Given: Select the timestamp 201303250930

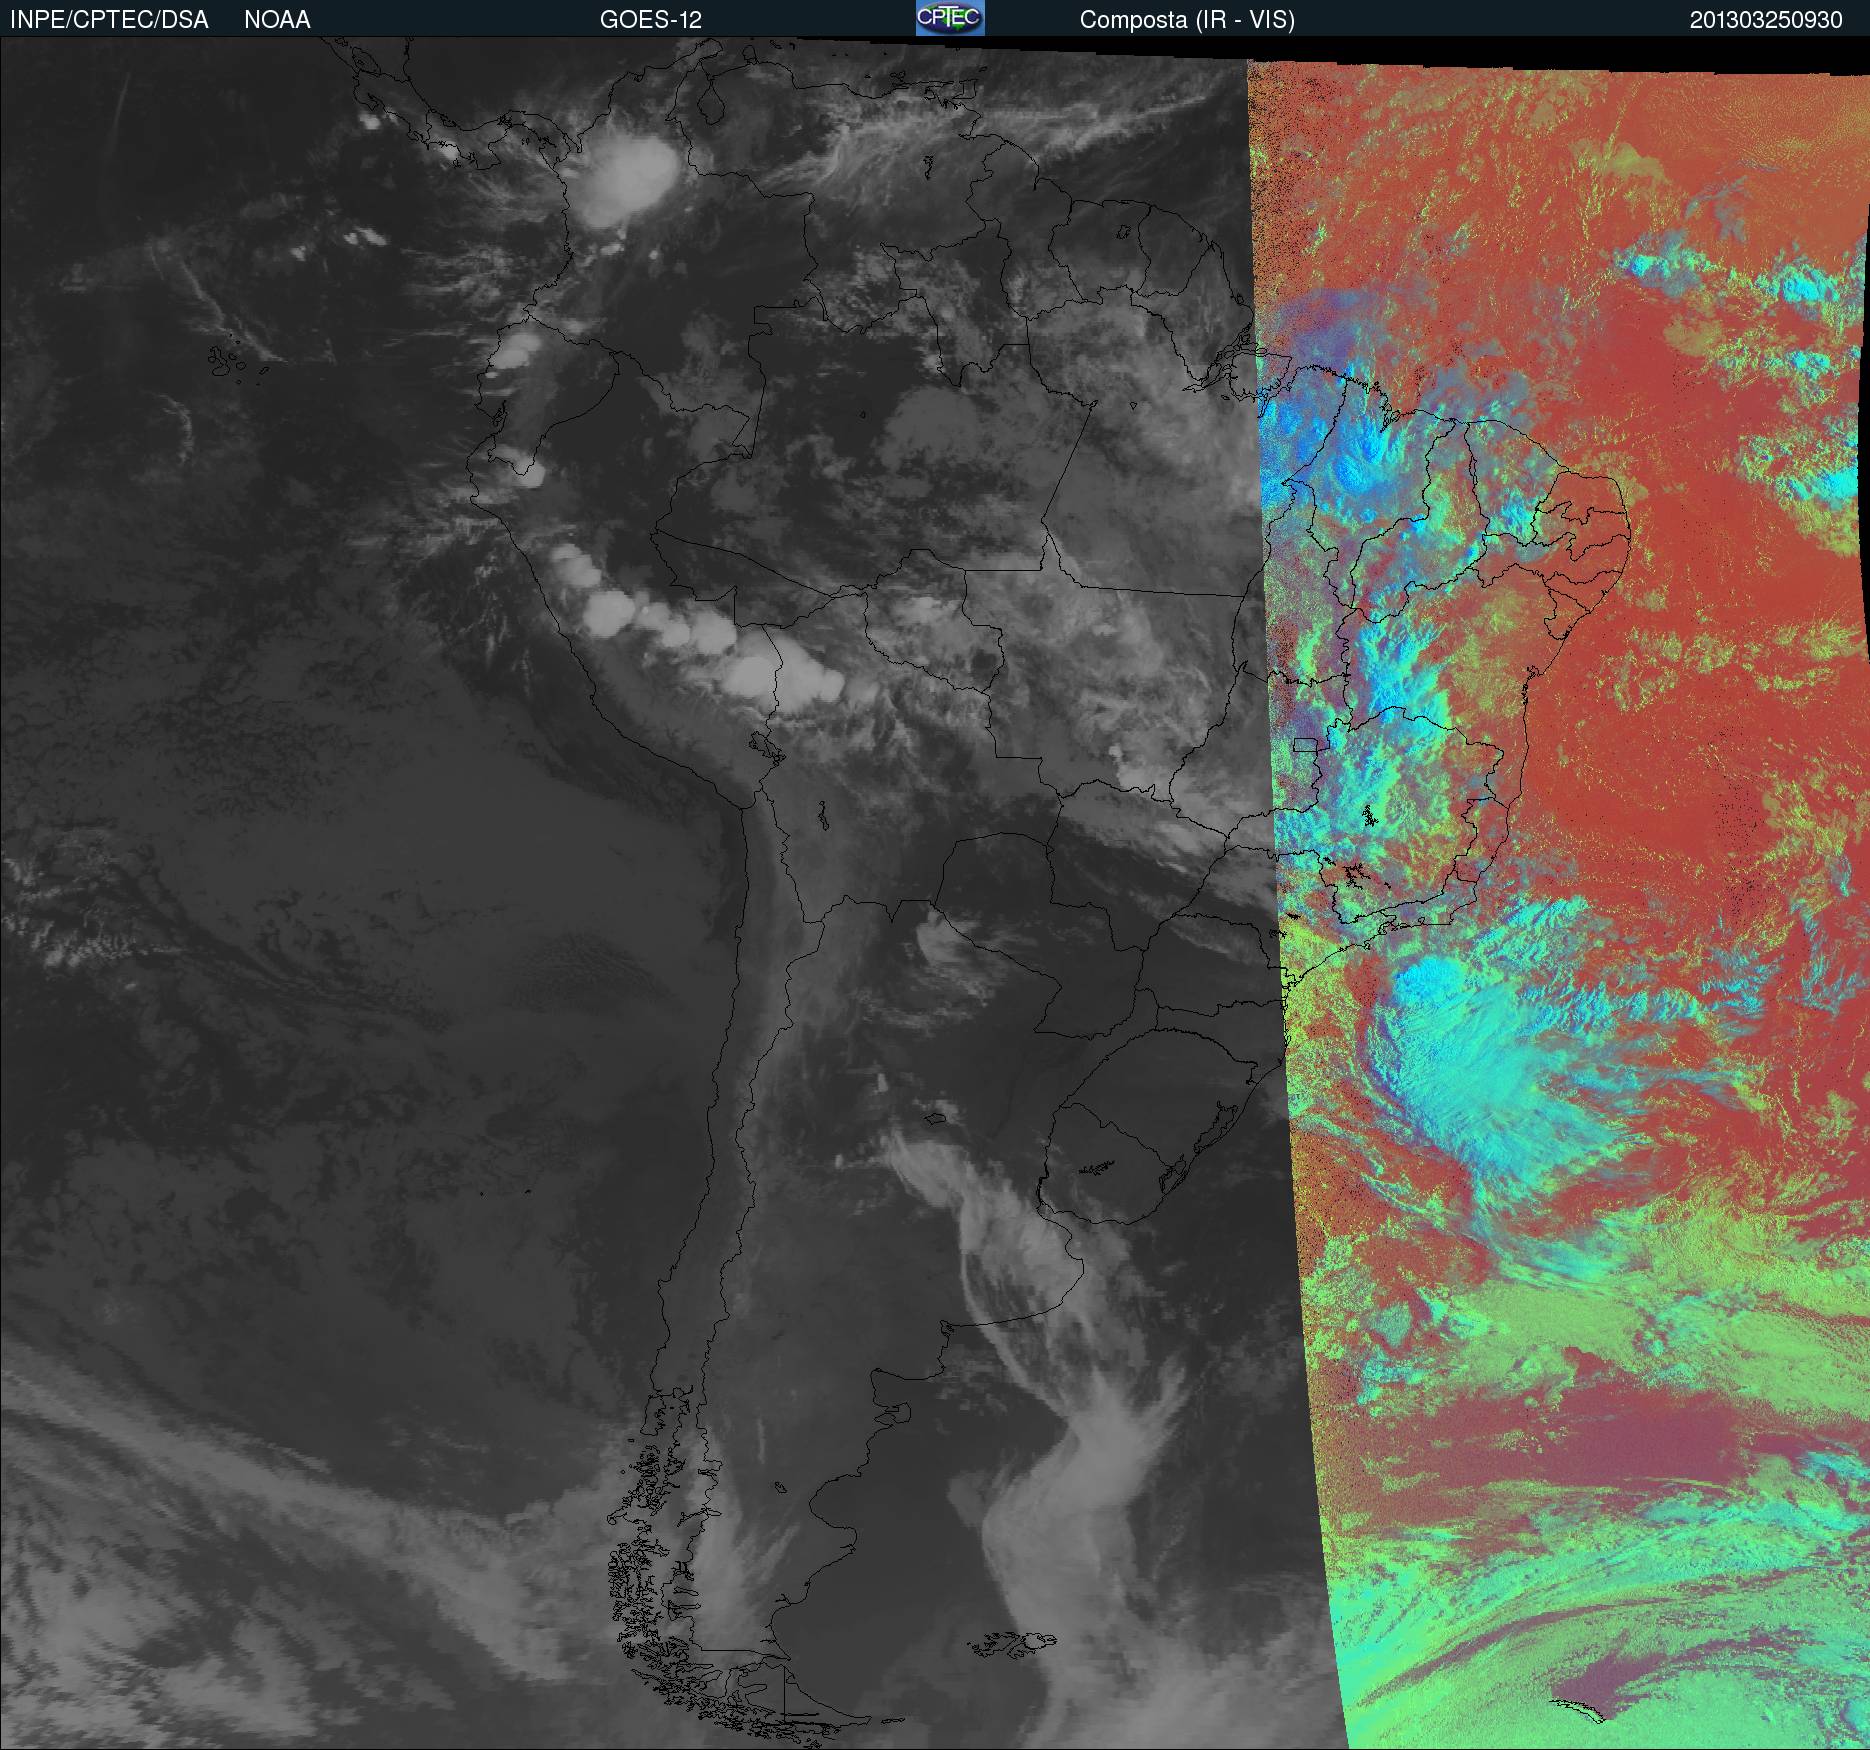Looking at the screenshot, I should click(x=1766, y=20).
